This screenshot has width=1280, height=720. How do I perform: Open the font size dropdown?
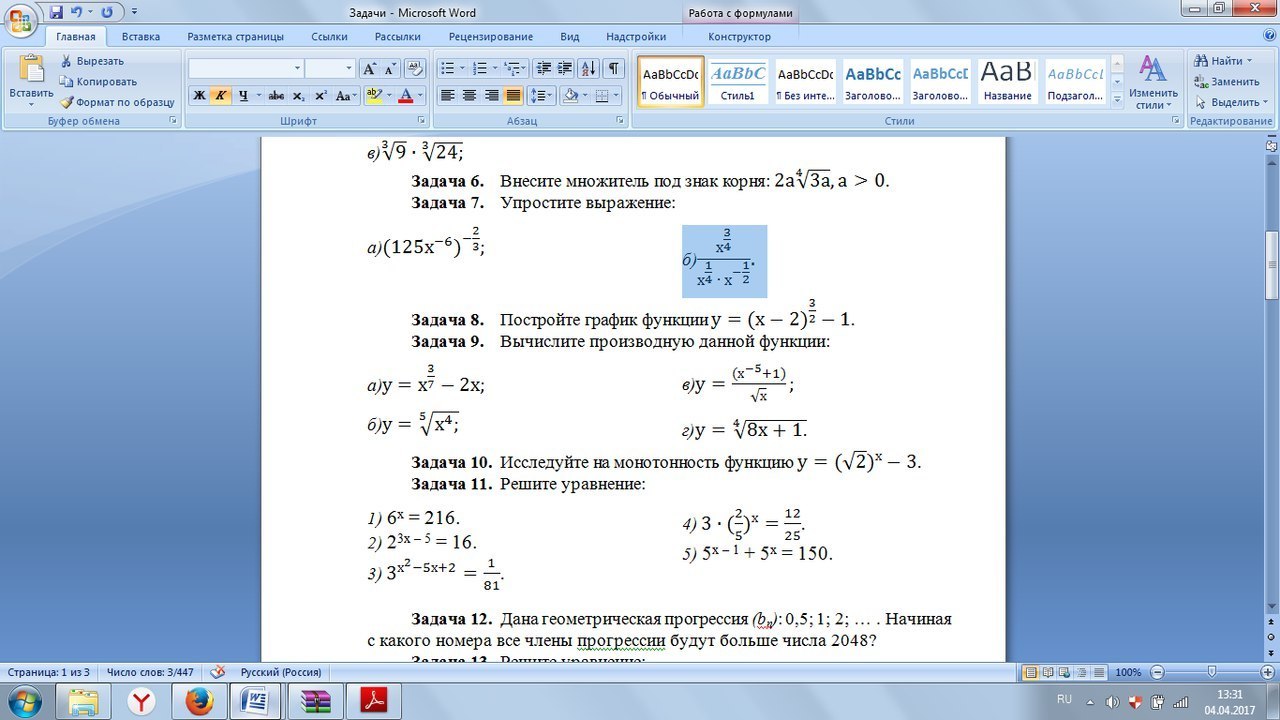click(349, 68)
